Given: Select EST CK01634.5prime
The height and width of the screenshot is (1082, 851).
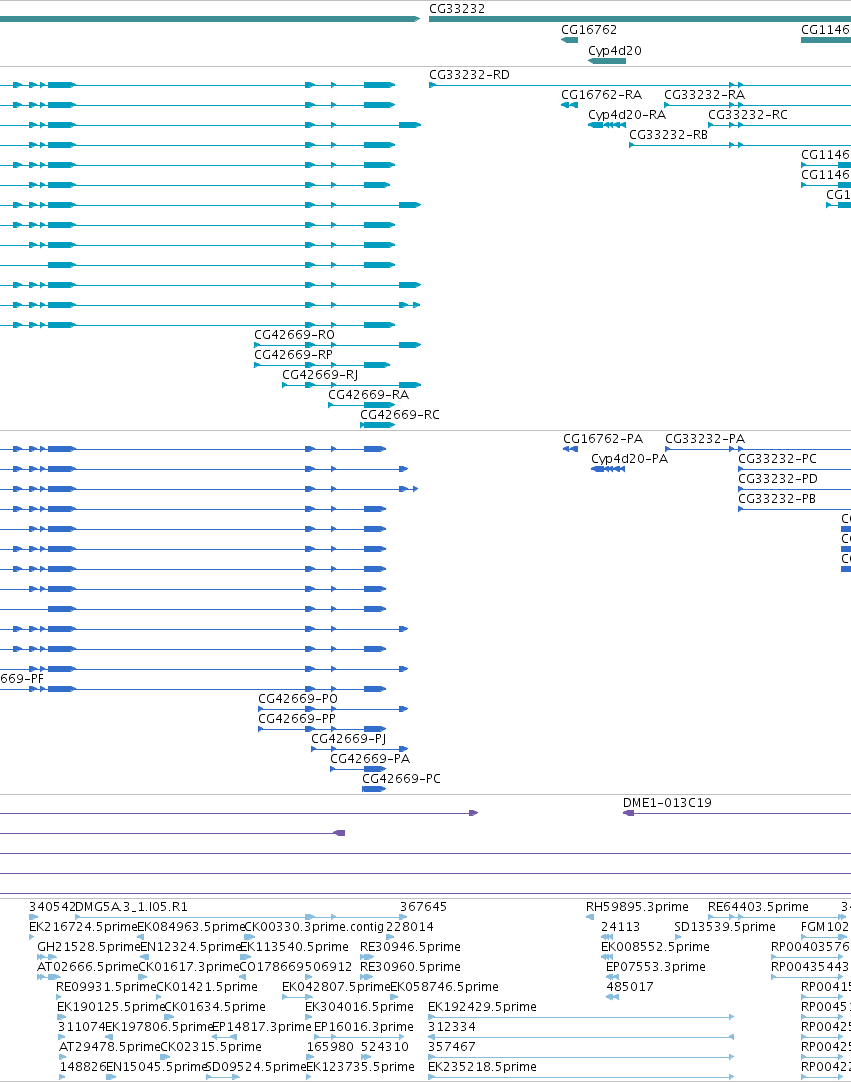Looking at the screenshot, I should click(x=214, y=1007).
